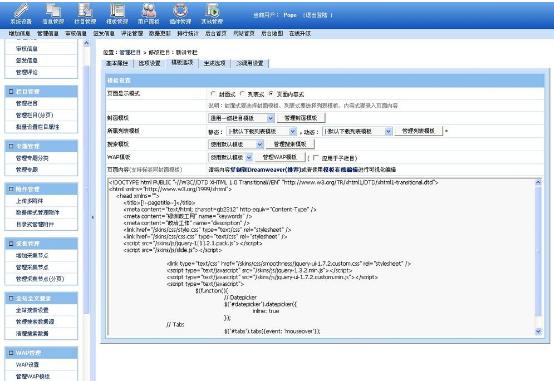Open 数据更新 in the secondary menu bar

coord(160,34)
